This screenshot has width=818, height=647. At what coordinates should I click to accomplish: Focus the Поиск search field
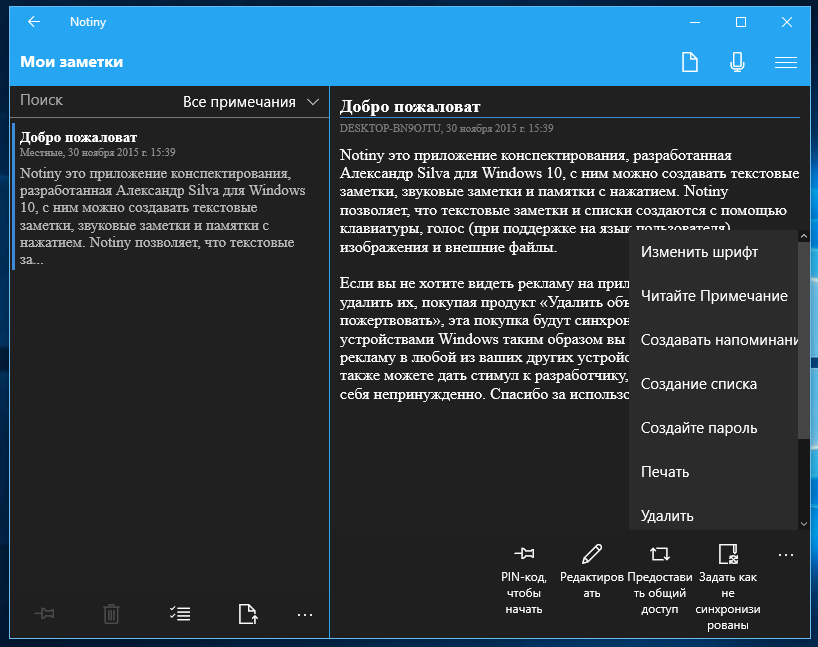tap(94, 101)
